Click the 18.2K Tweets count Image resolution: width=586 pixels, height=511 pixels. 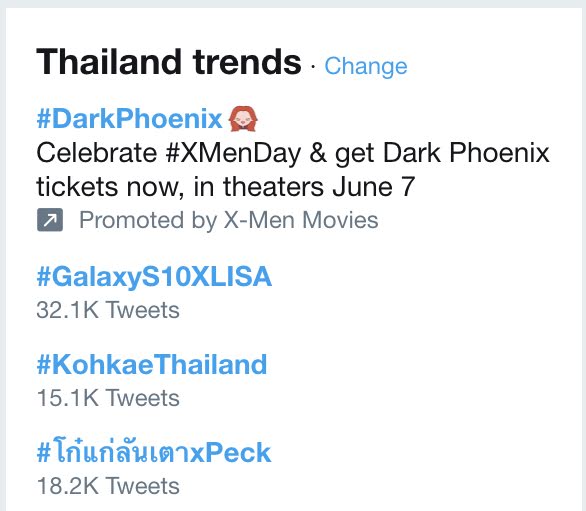tap(108, 486)
